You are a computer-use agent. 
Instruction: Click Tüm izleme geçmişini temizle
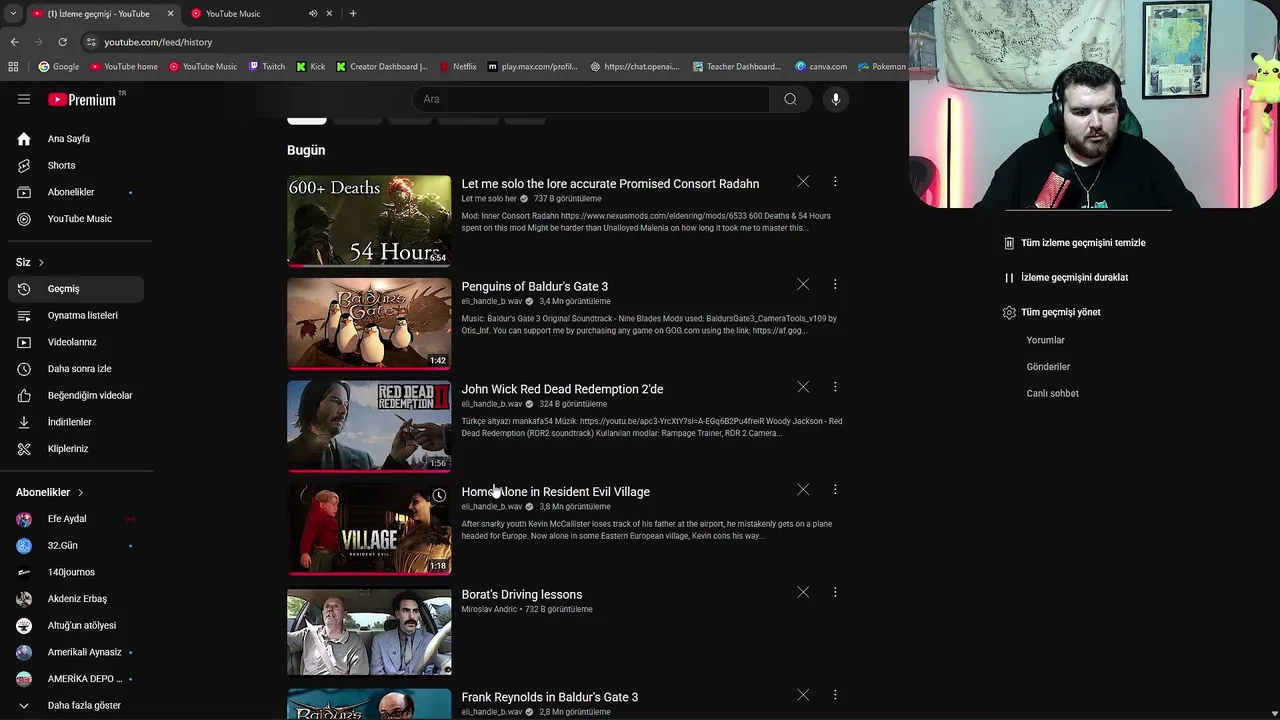click(x=1075, y=243)
